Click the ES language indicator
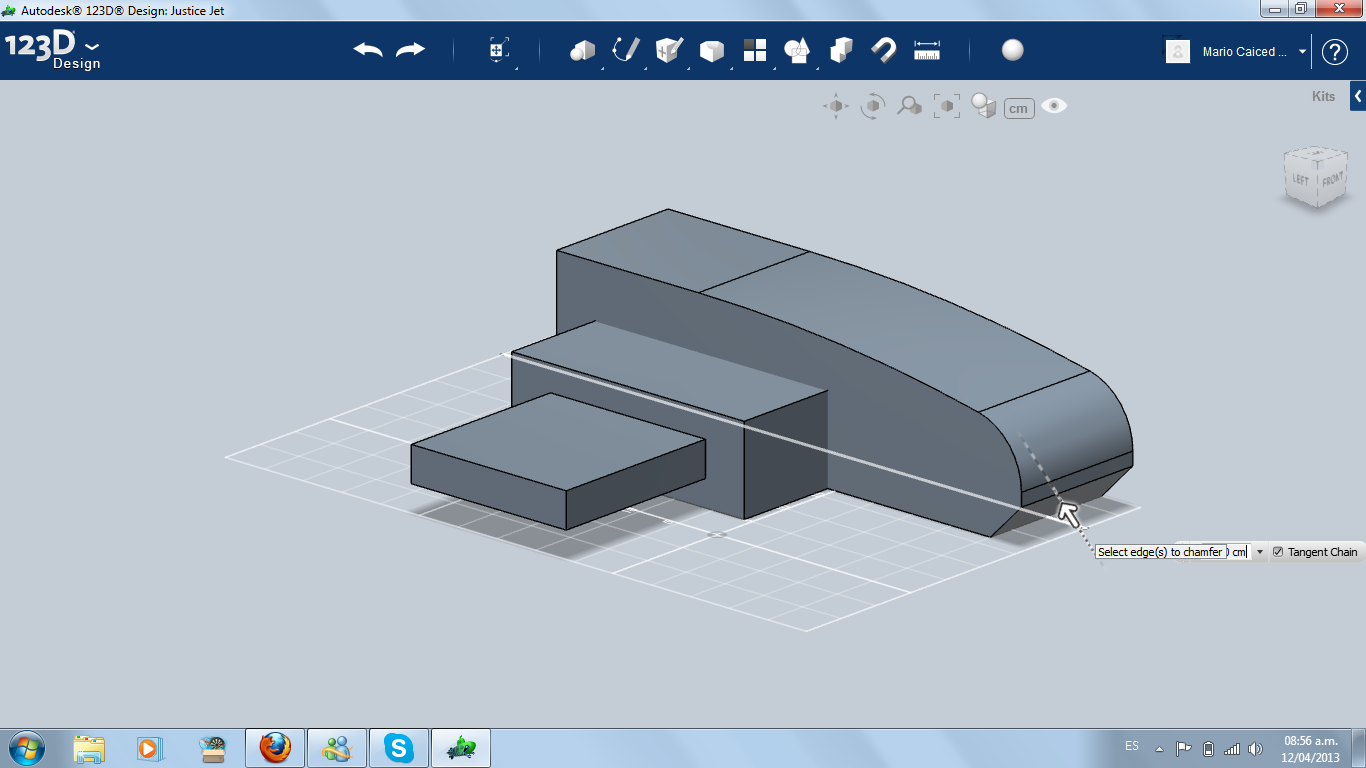This screenshot has width=1366, height=768. pos(1132,746)
